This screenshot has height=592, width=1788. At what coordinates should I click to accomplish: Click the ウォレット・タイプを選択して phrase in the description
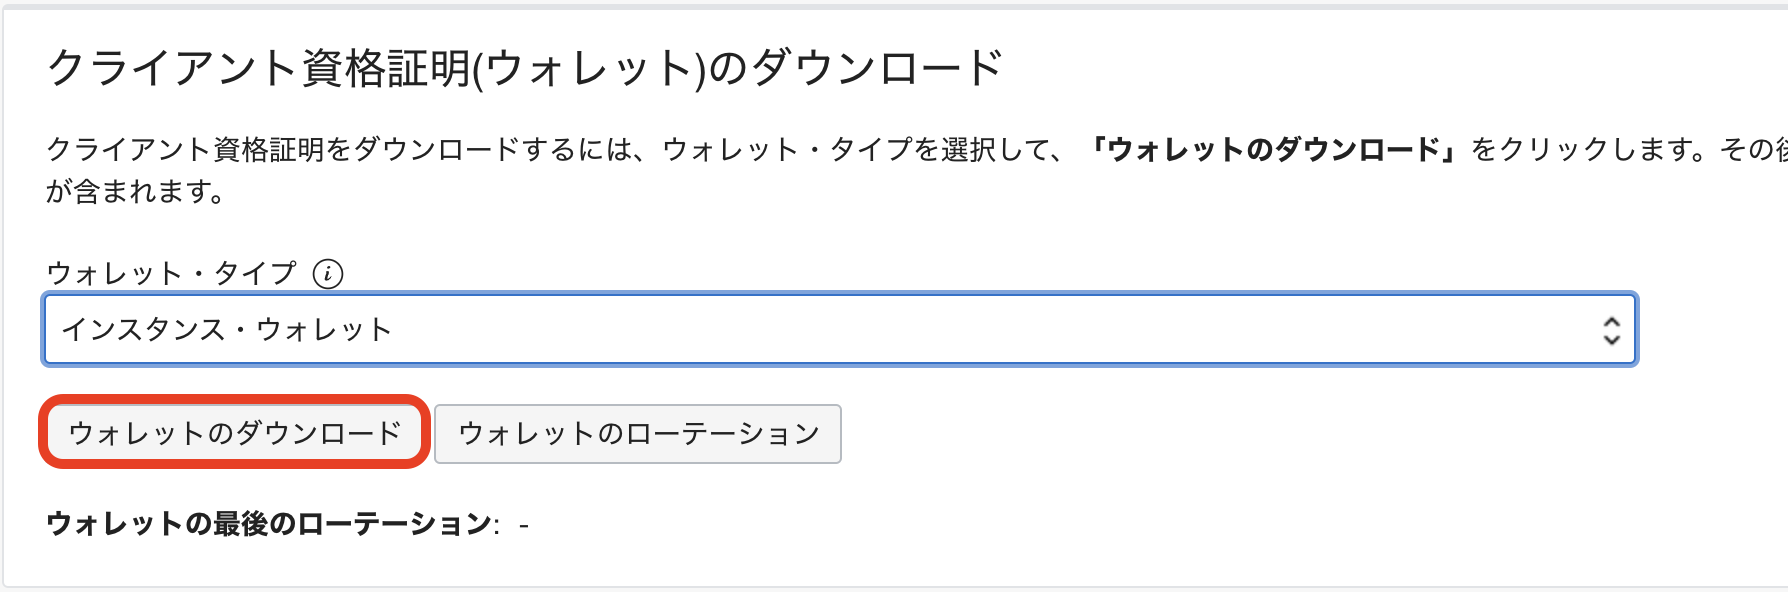pyautogui.click(x=862, y=149)
